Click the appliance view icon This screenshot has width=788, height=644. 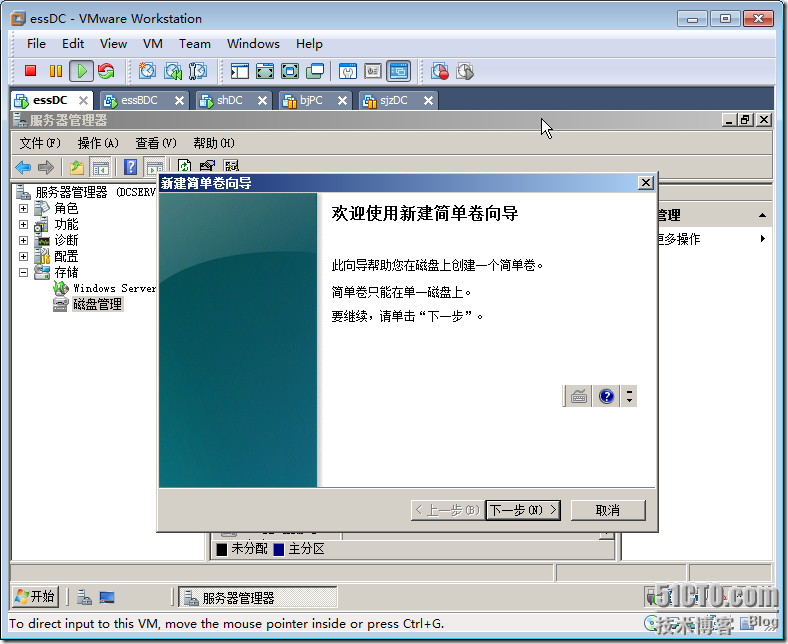(x=373, y=71)
